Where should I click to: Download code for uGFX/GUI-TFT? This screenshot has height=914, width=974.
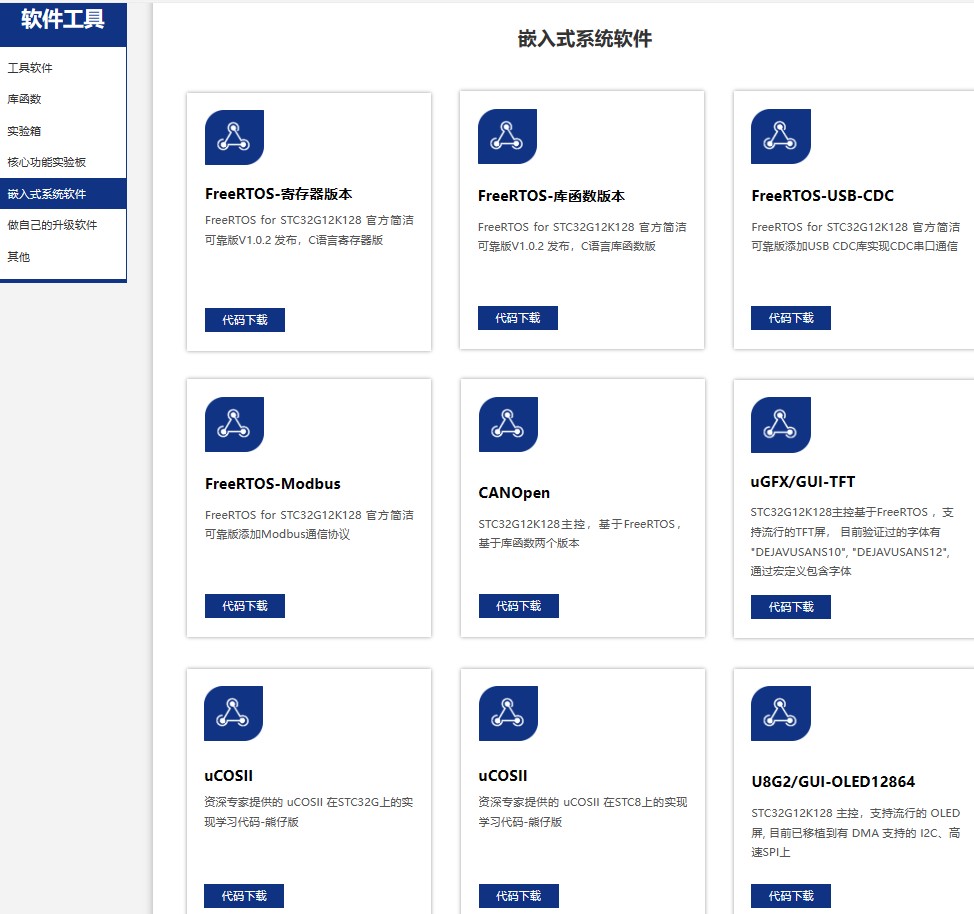point(791,606)
